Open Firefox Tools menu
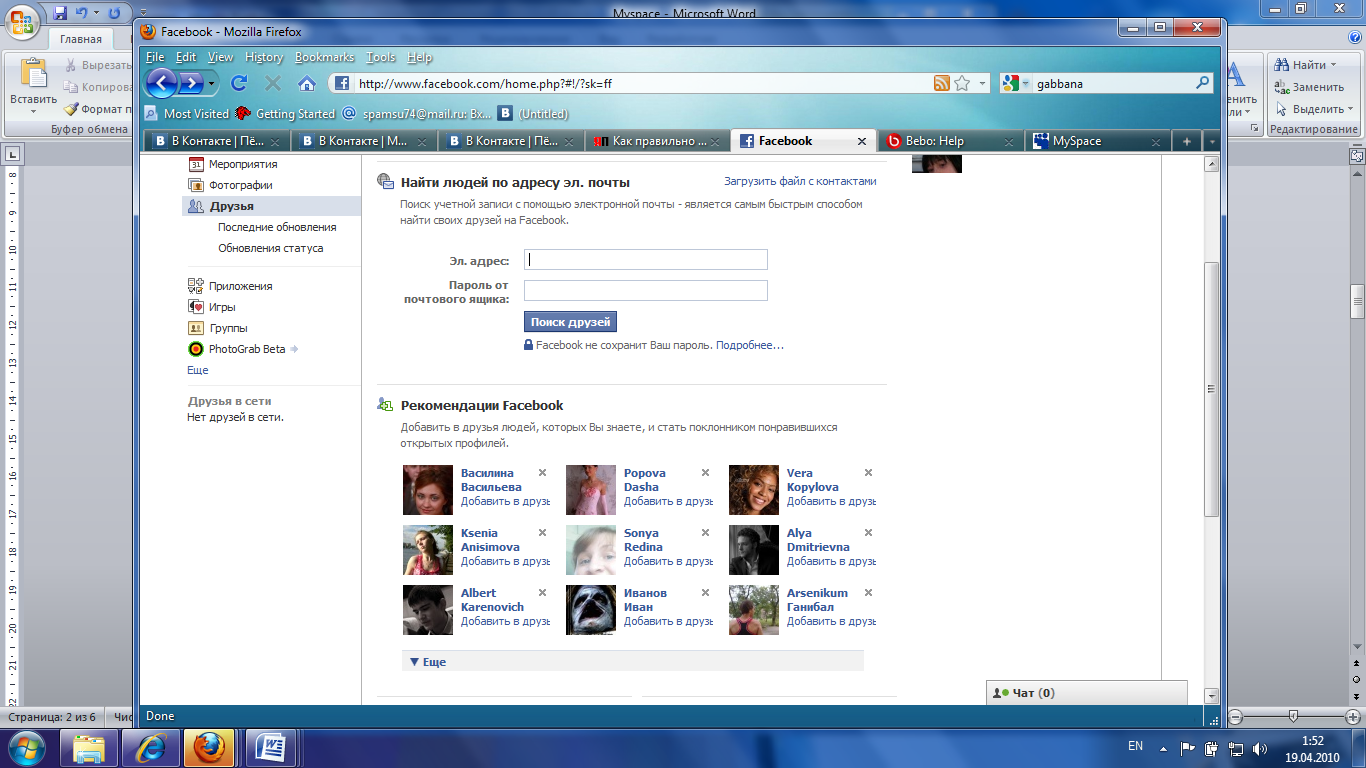This screenshot has width=1366, height=768. (x=381, y=57)
